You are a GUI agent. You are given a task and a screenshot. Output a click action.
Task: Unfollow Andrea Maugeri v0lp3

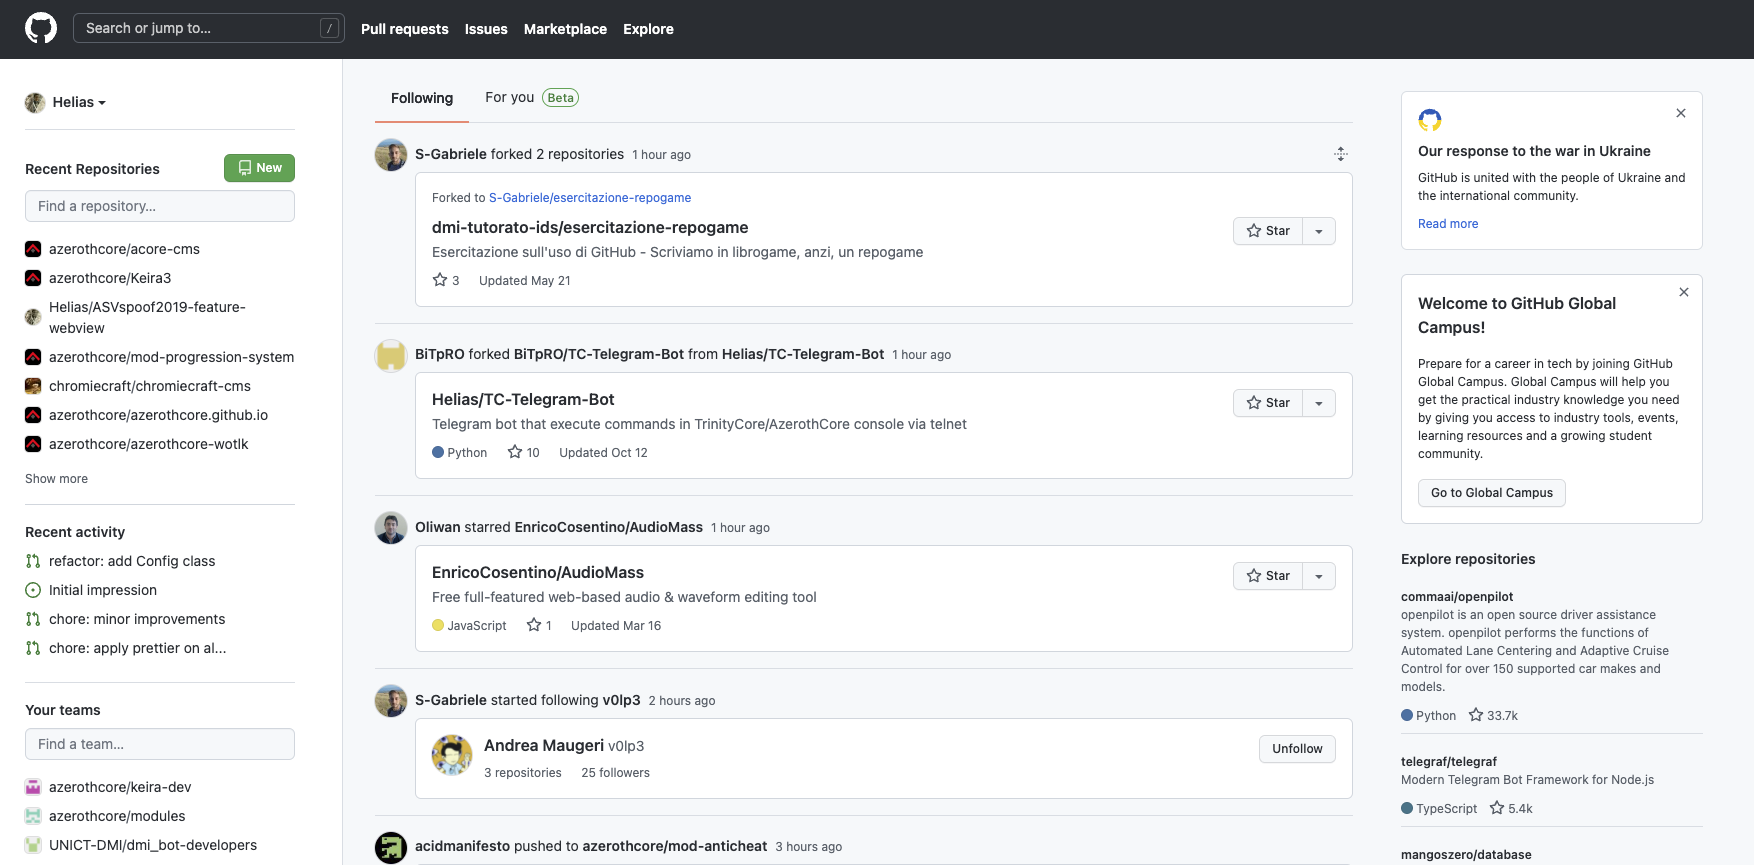(1297, 749)
